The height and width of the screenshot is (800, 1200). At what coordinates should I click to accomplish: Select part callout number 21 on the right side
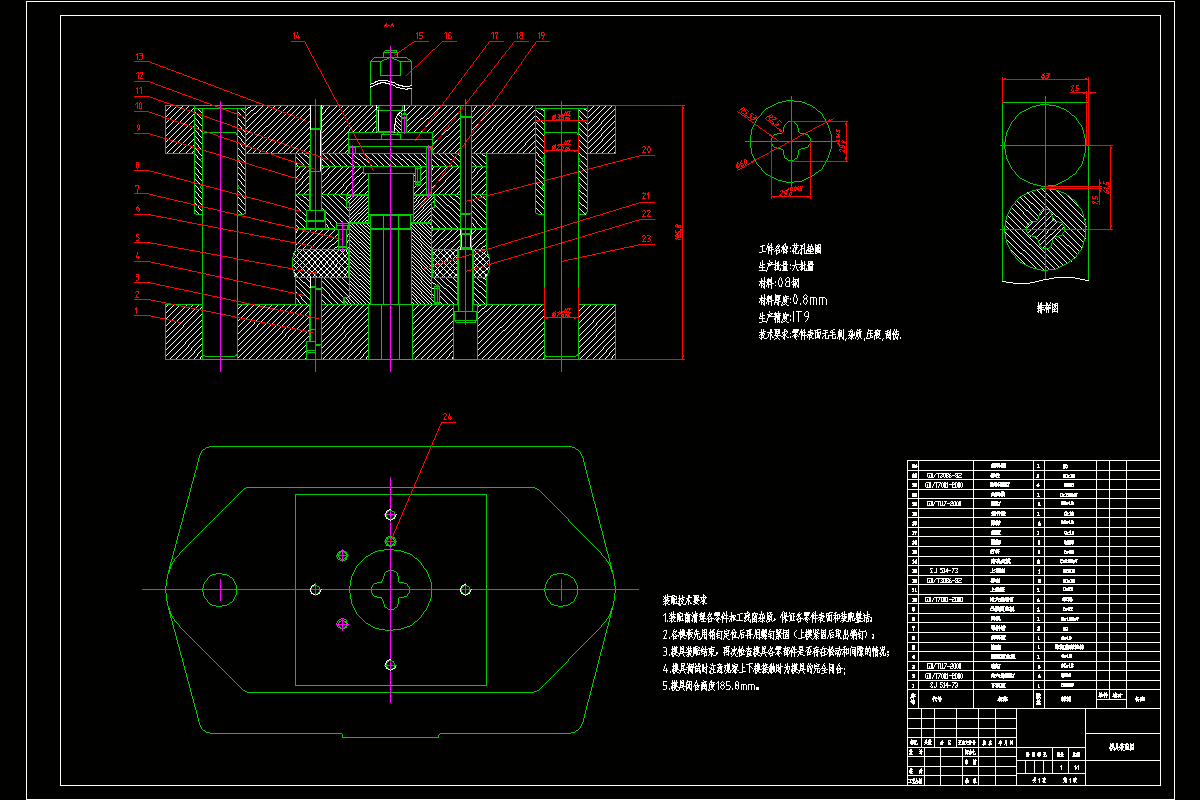[x=647, y=196]
